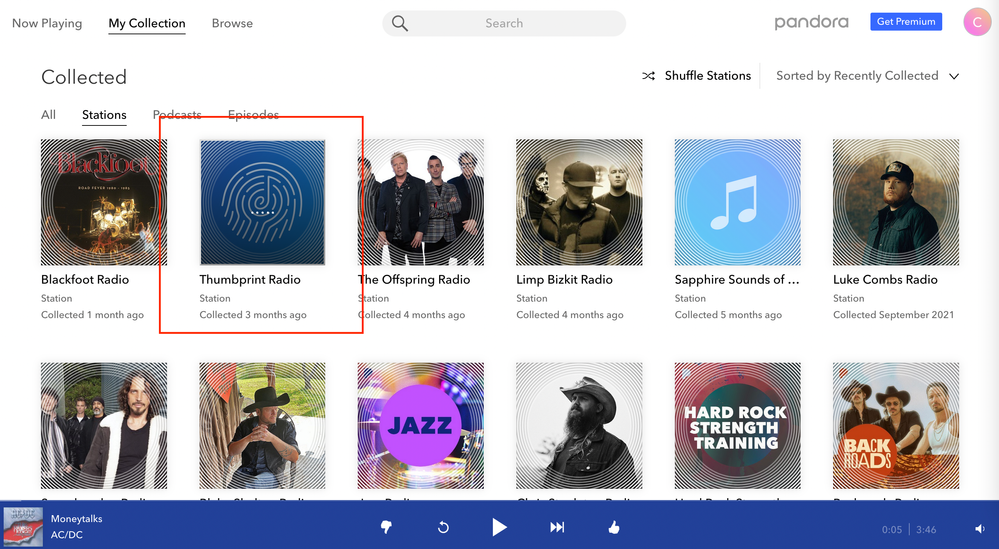Click the replay track icon
This screenshot has height=549, width=999.
point(443,527)
